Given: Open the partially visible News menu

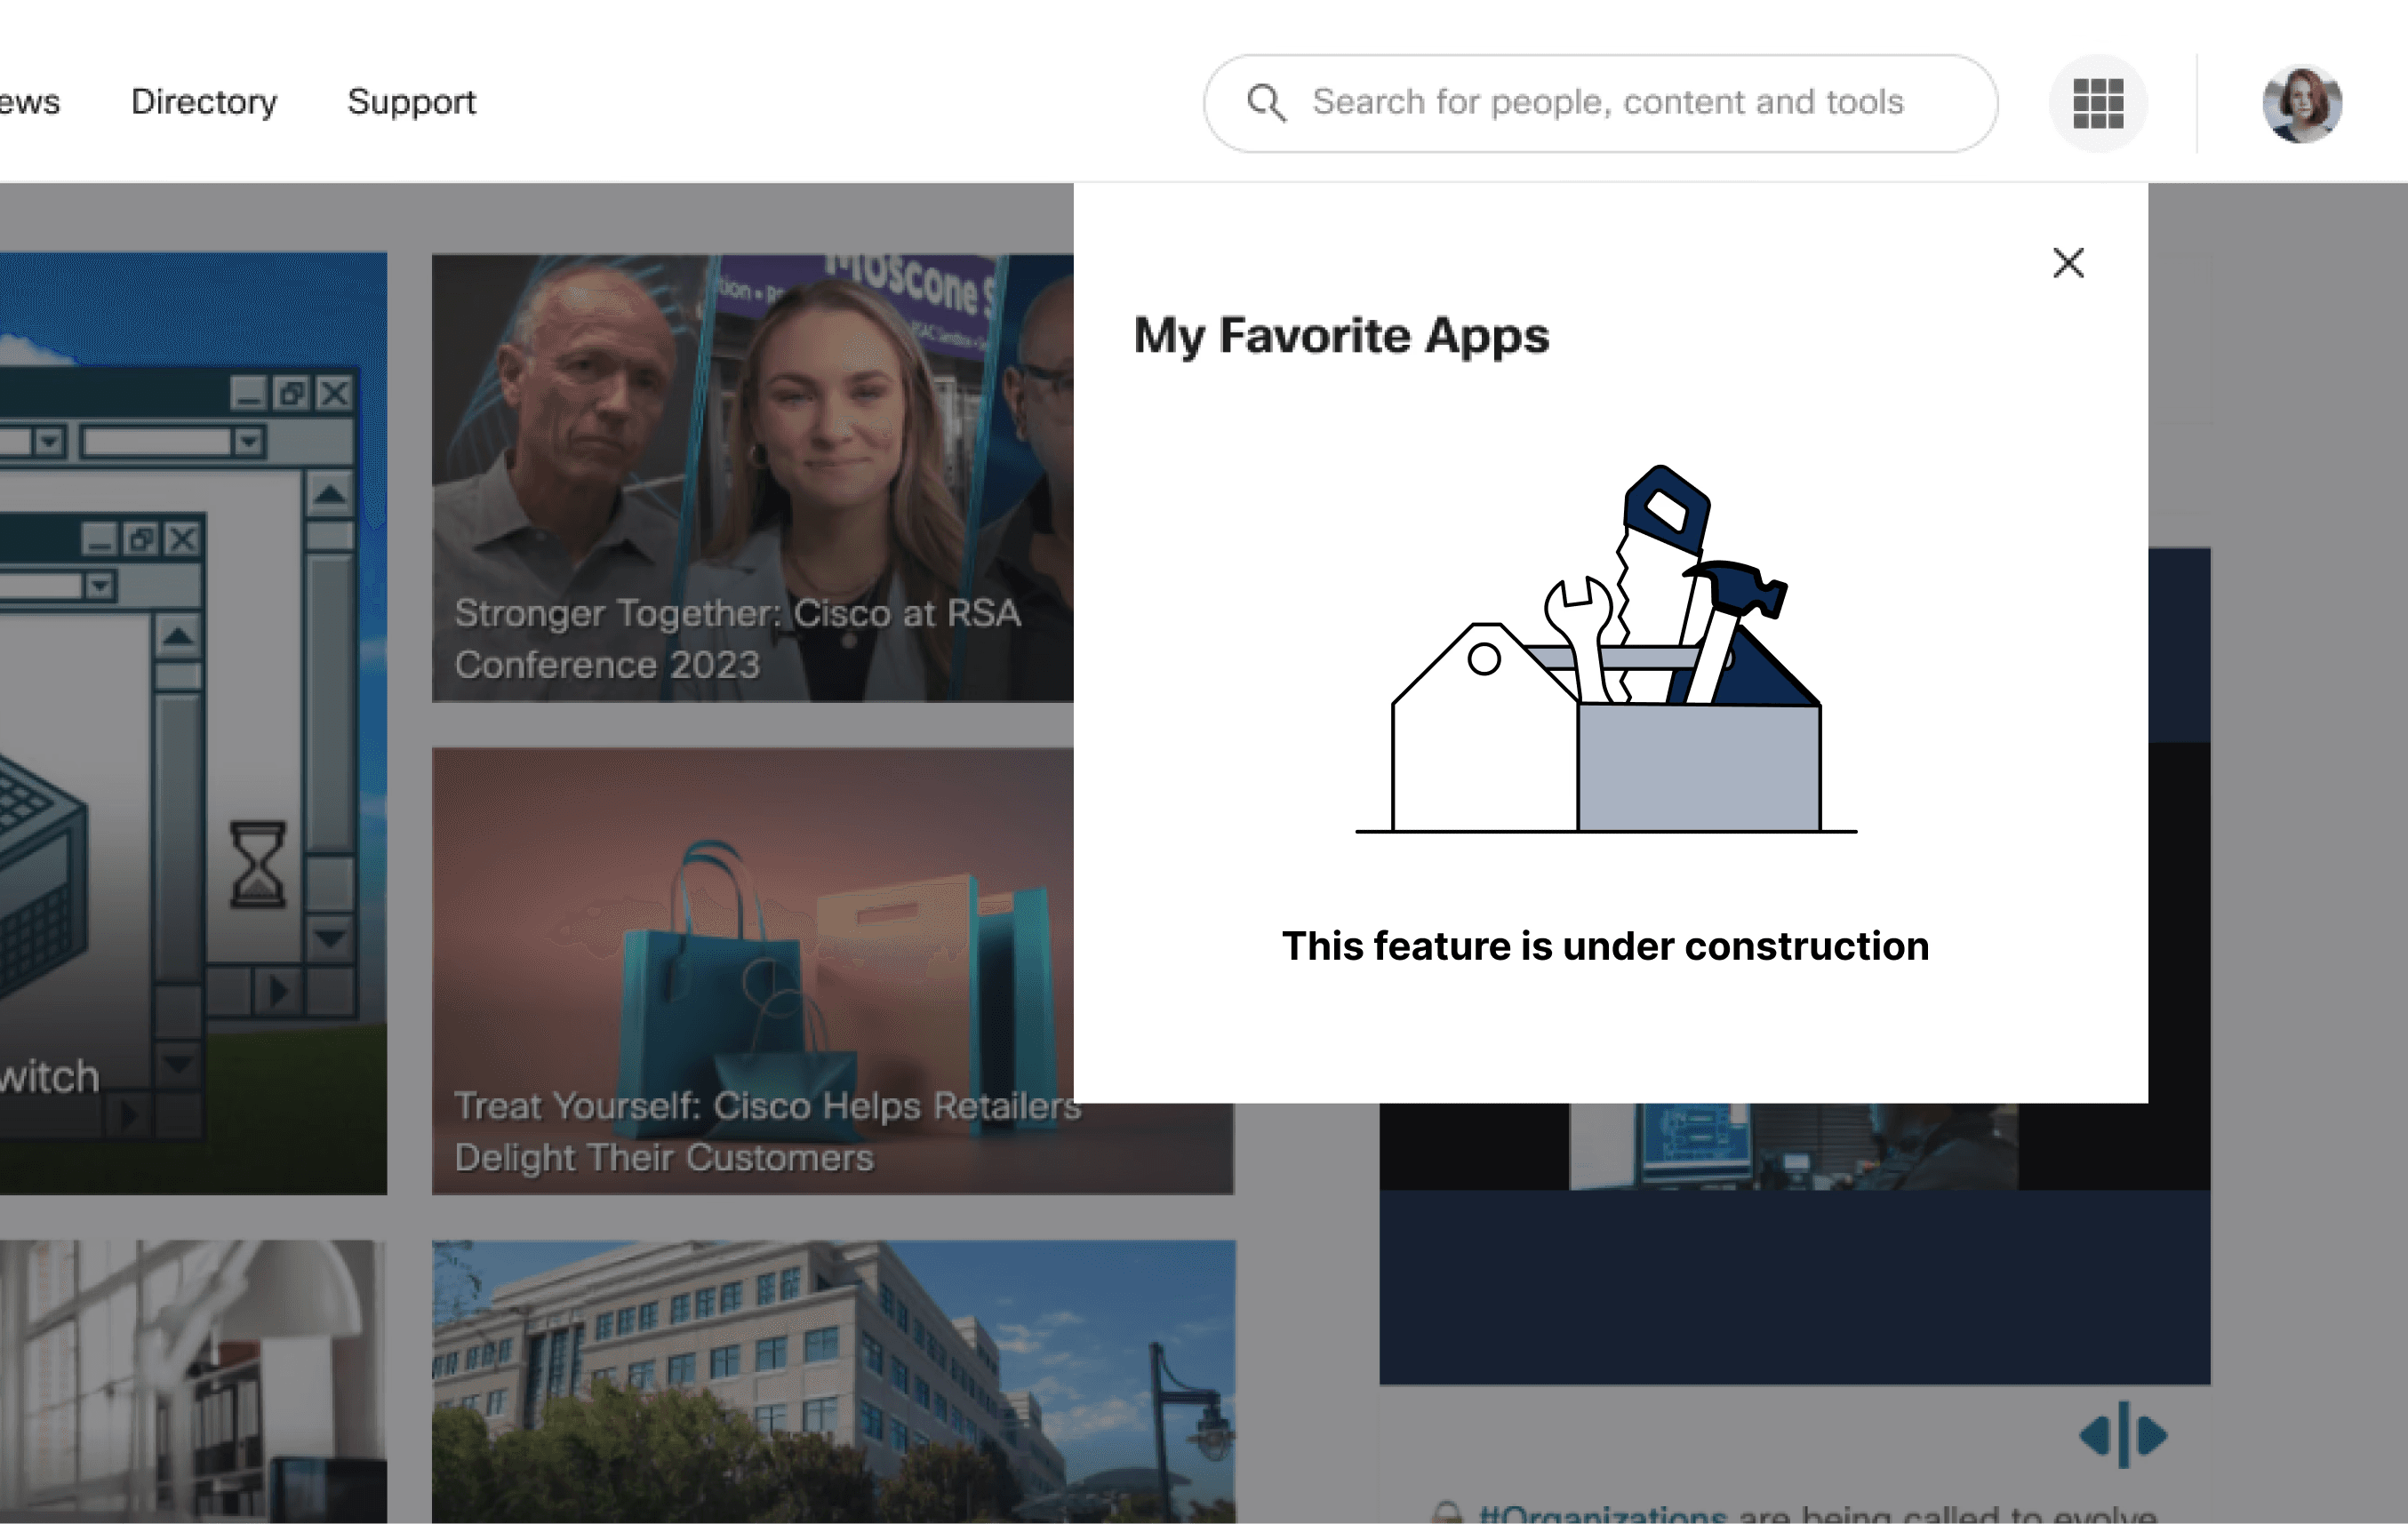Looking at the screenshot, I should [x=28, y=102].
